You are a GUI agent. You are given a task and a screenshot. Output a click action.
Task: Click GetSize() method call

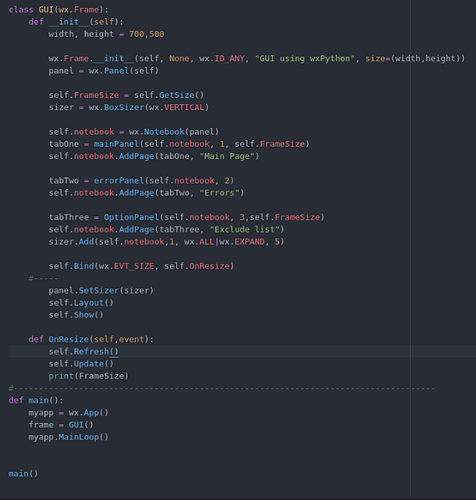click(x=181, y=95)
